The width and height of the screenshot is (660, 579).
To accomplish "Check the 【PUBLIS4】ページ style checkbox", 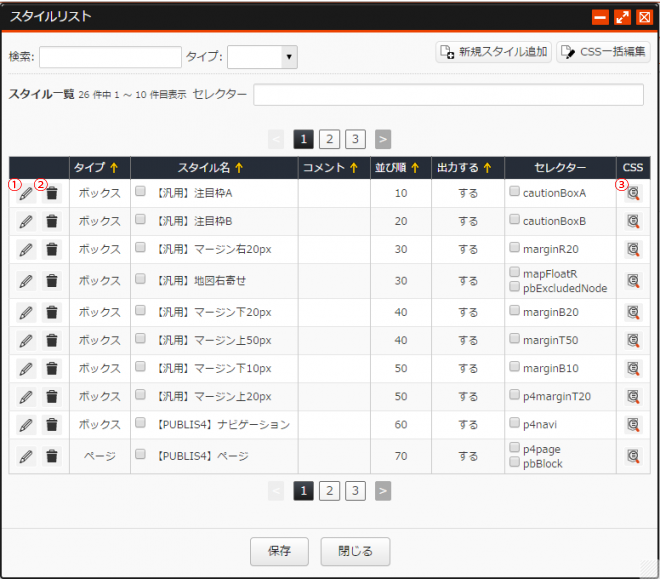I will pos(140,454).
